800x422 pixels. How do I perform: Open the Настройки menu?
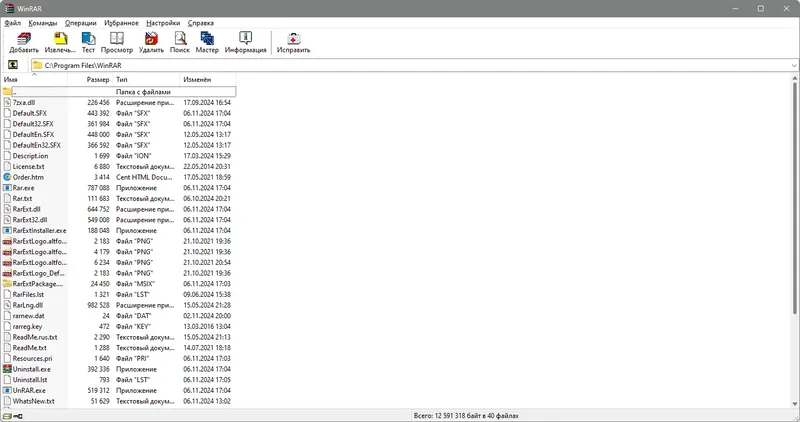click(x=163, y=23)
